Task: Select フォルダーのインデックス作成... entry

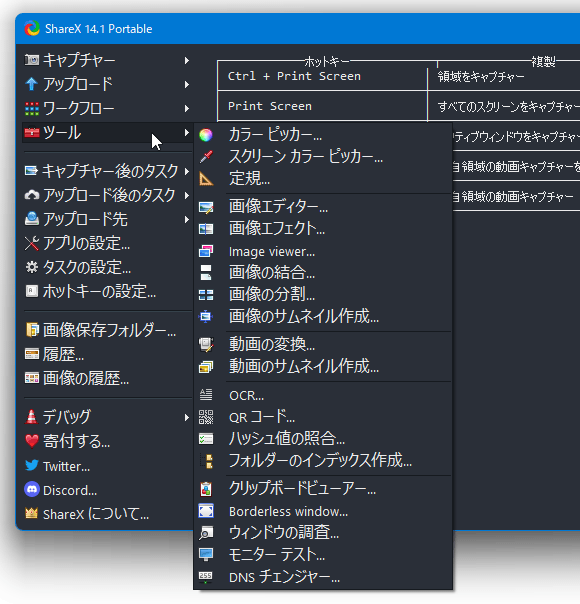Action: [x=323, y=461]
